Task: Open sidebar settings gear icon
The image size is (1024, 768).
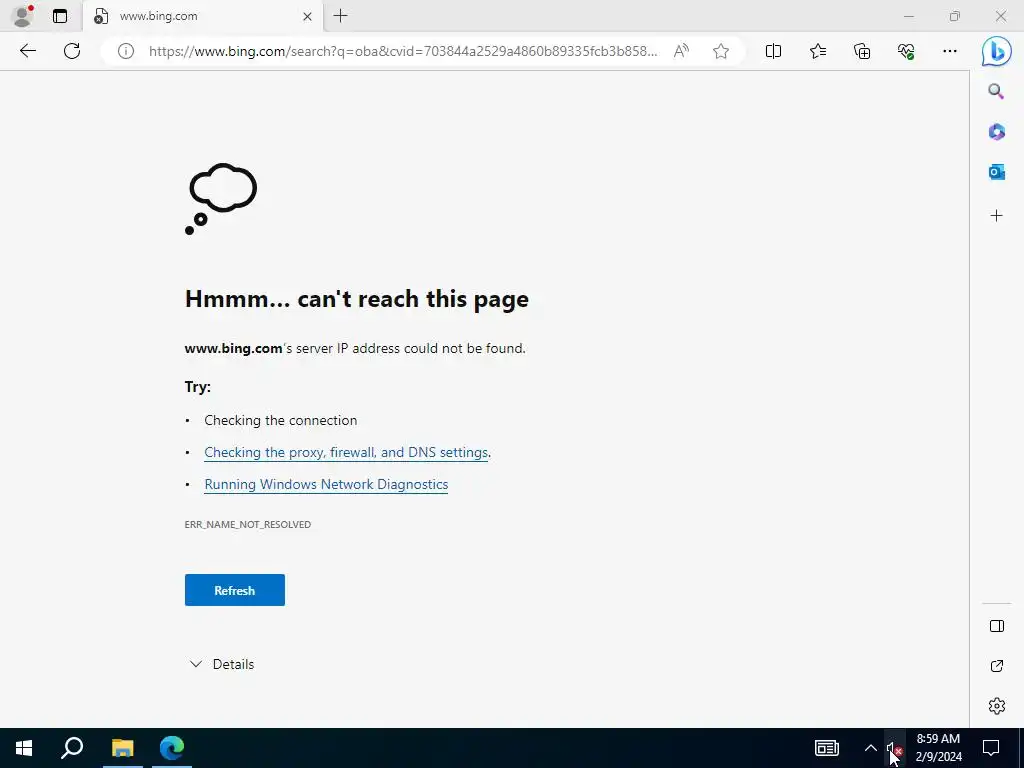Action: pyautogui.click(x=997, y=706)
